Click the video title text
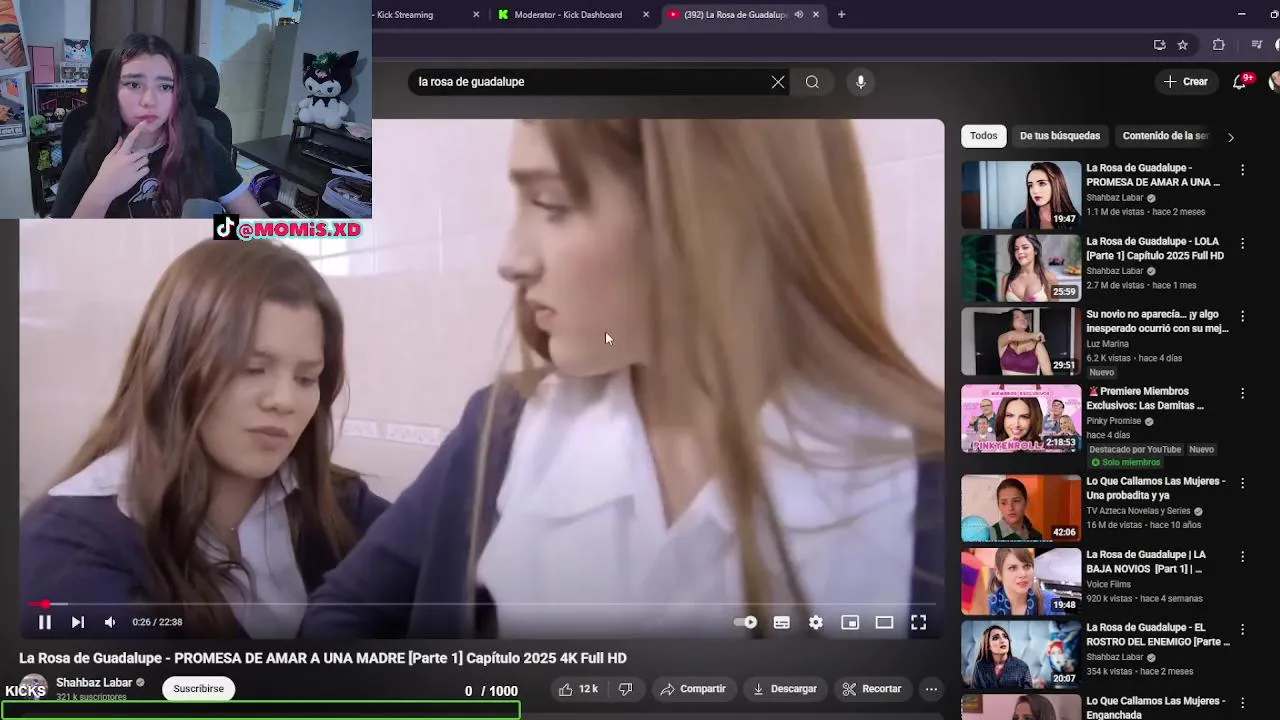The width and height of the screenshot is (1280, 720). pyautogui.click(x=323, y=658)
